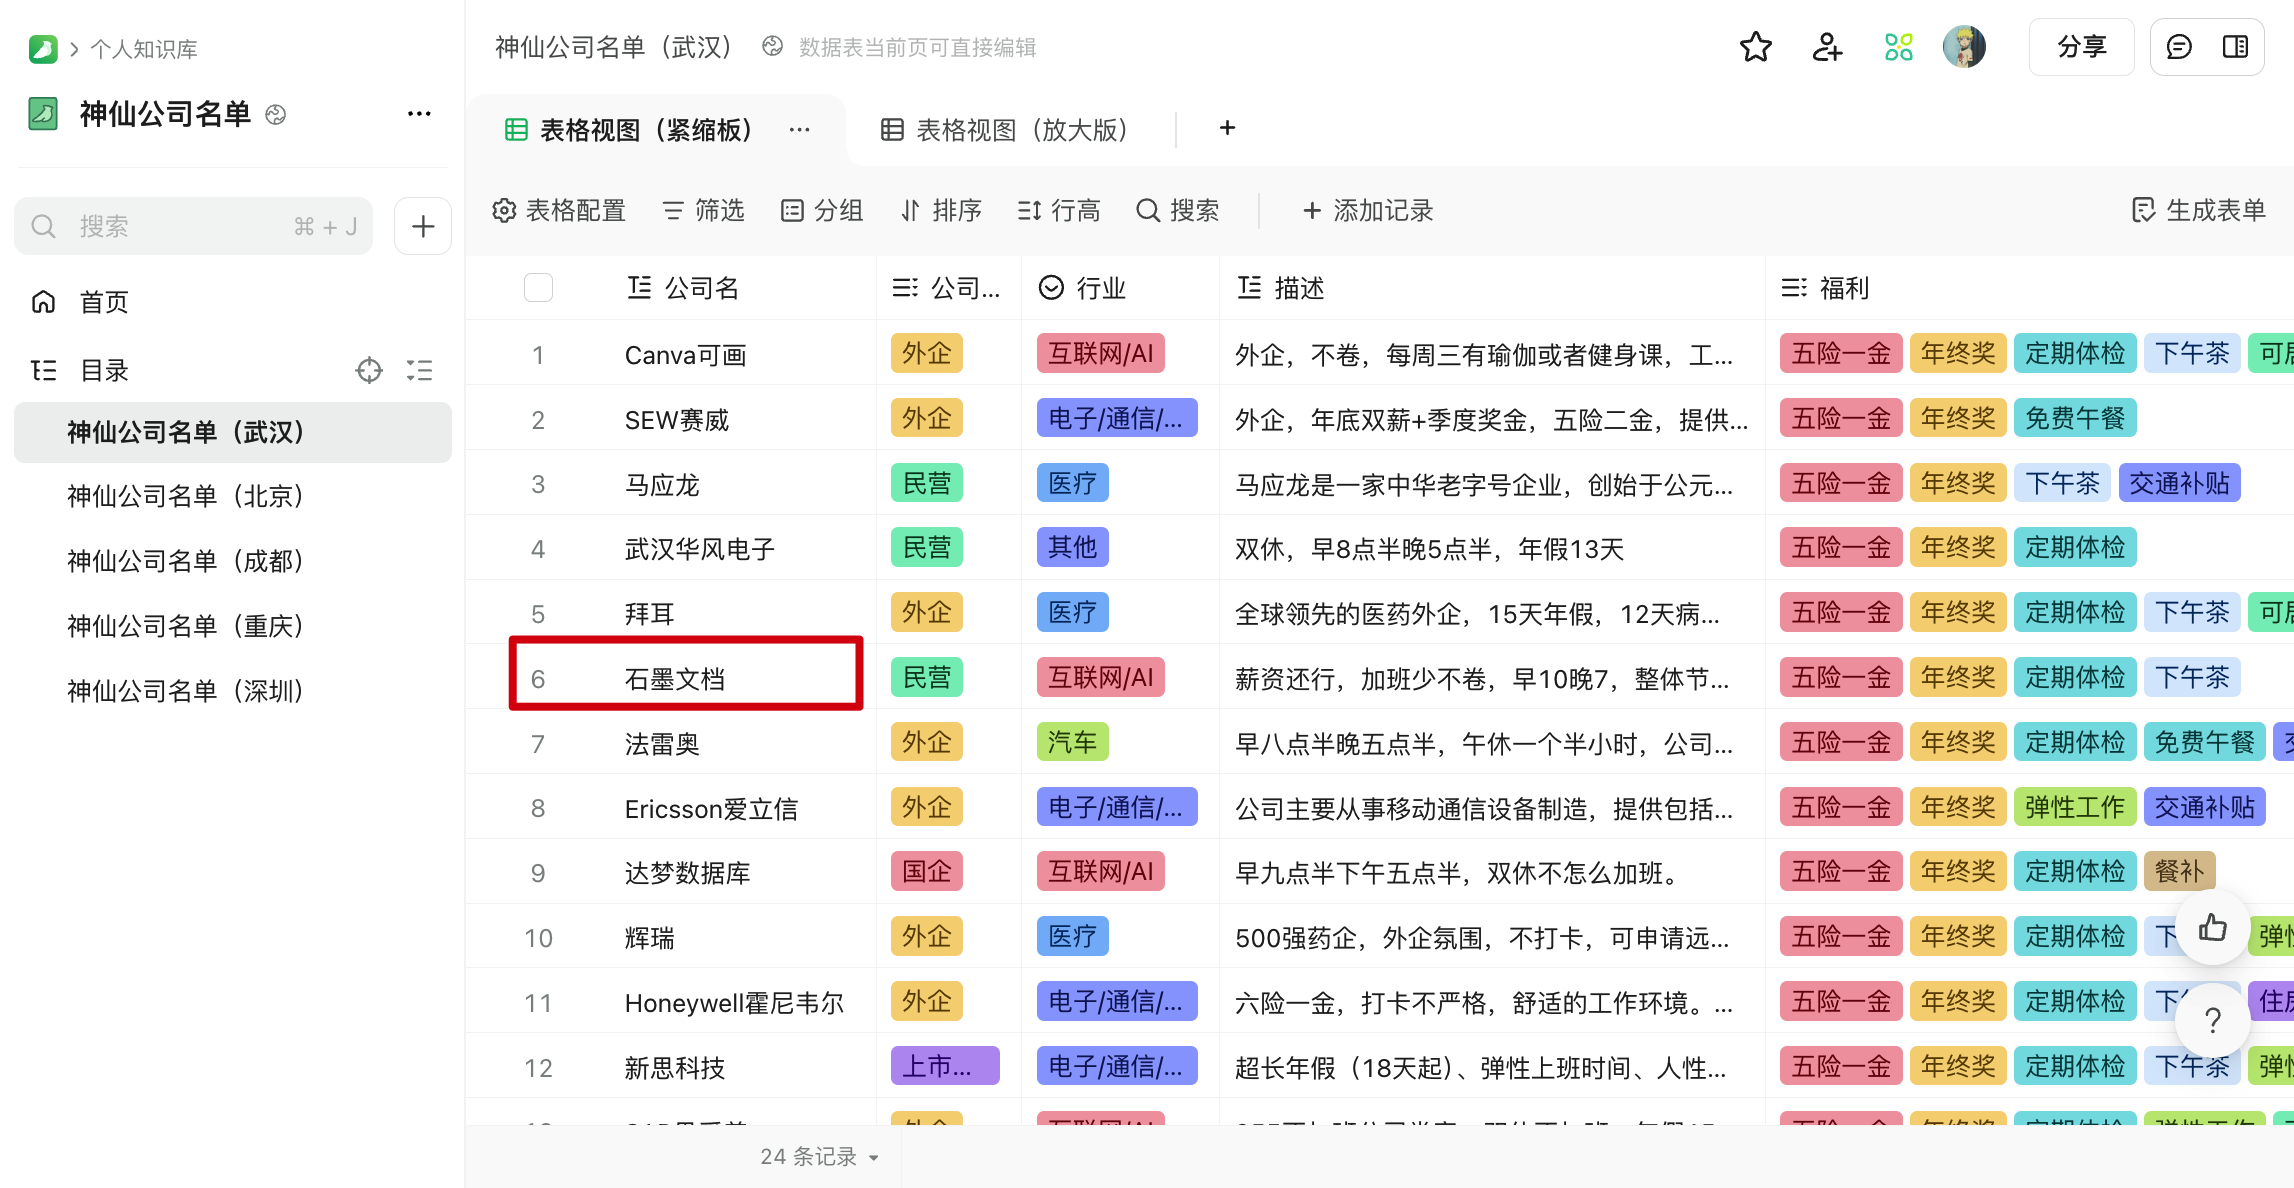Open options menu for 表格视图(紧缩板) tab
This screenshot has width=2294, height=1188.
(799, 130)
